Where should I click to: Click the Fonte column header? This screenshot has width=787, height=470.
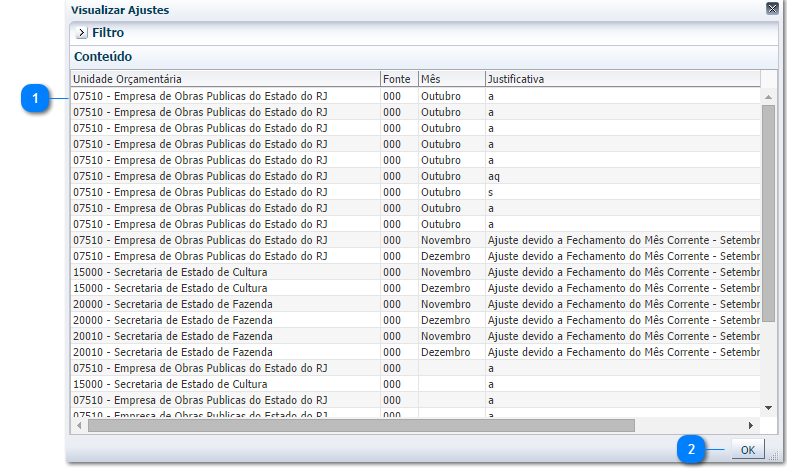(x=398, y=78)
